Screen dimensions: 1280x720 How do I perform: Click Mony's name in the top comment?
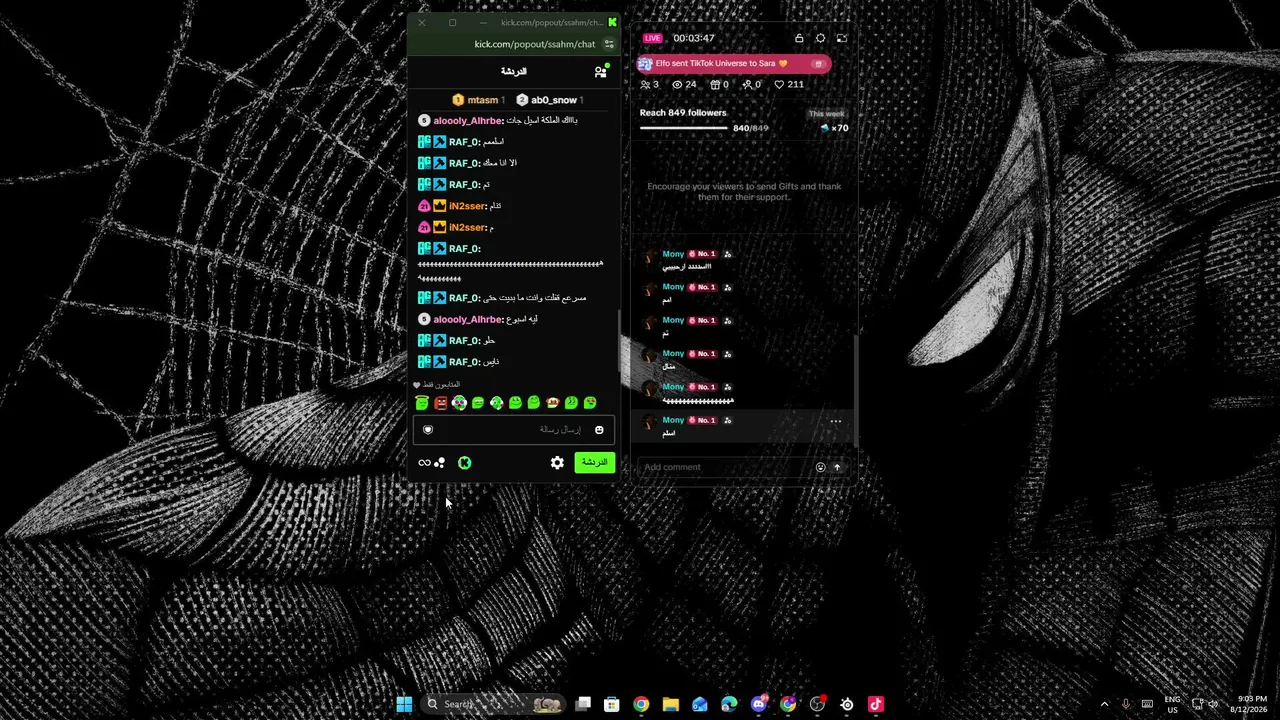coord(673,254)
